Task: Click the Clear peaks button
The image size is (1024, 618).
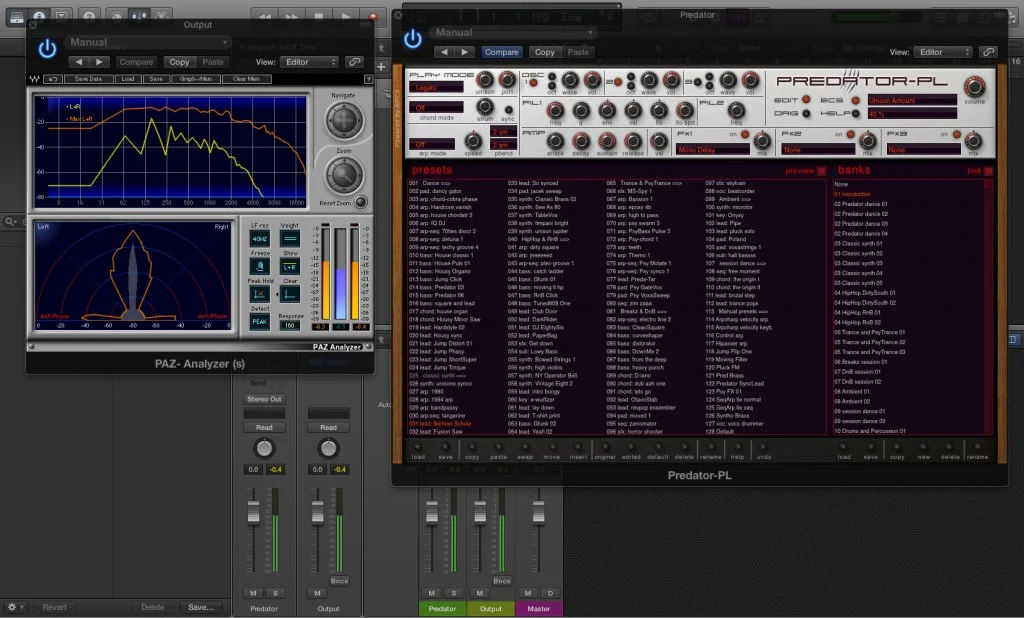Action: pos(289,294)
